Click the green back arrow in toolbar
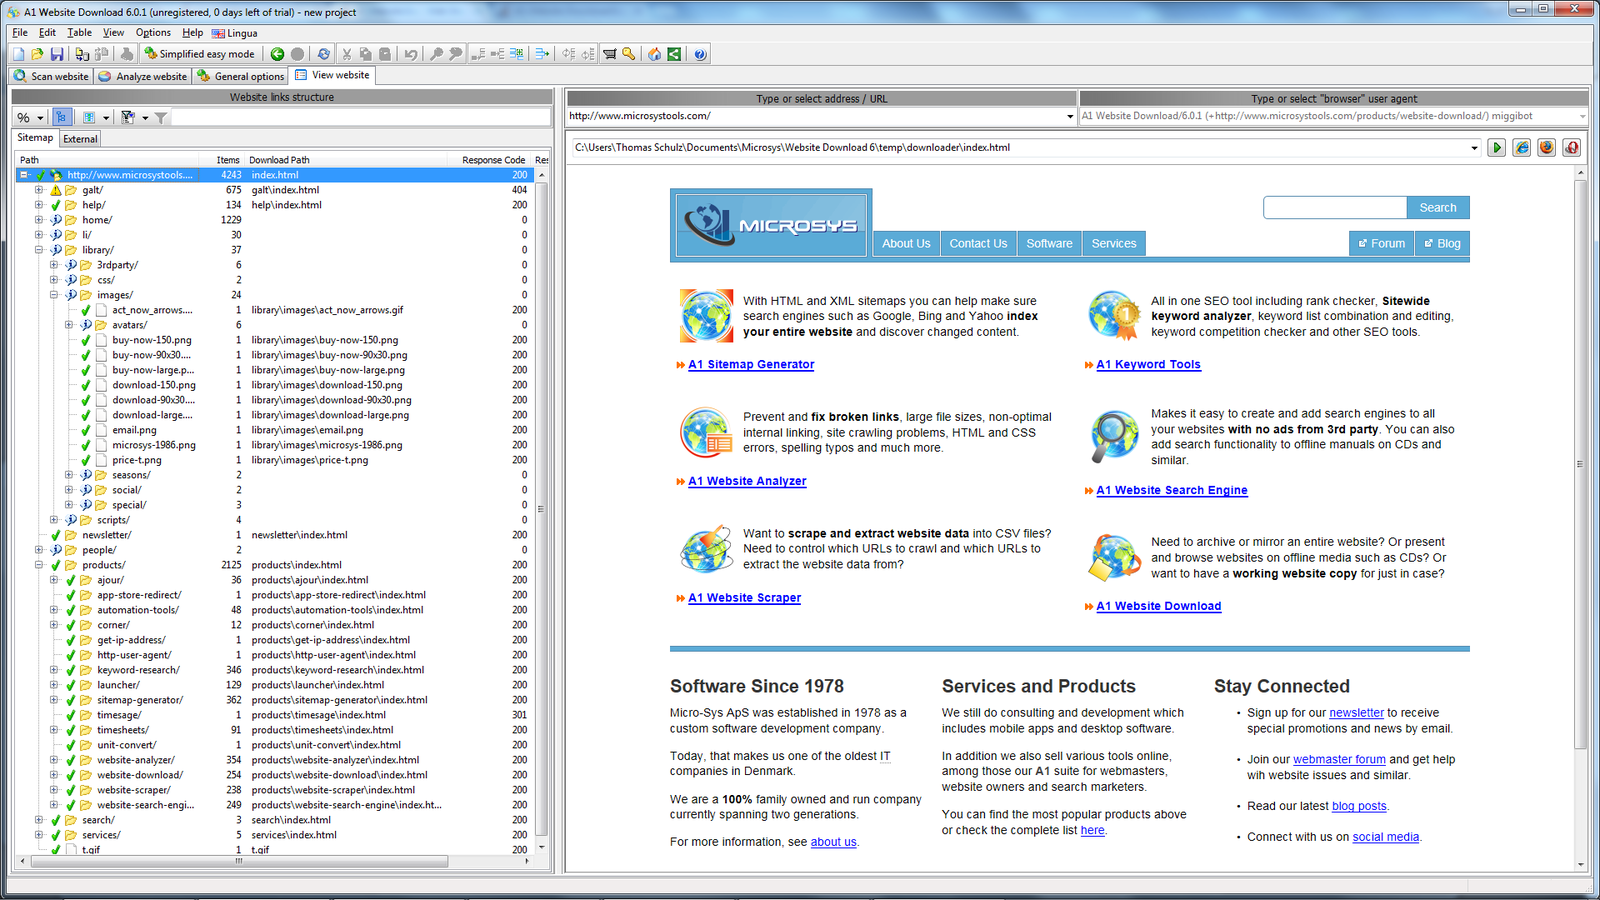The height and width of the screenshot is (900, 1600). click(277, 54)
